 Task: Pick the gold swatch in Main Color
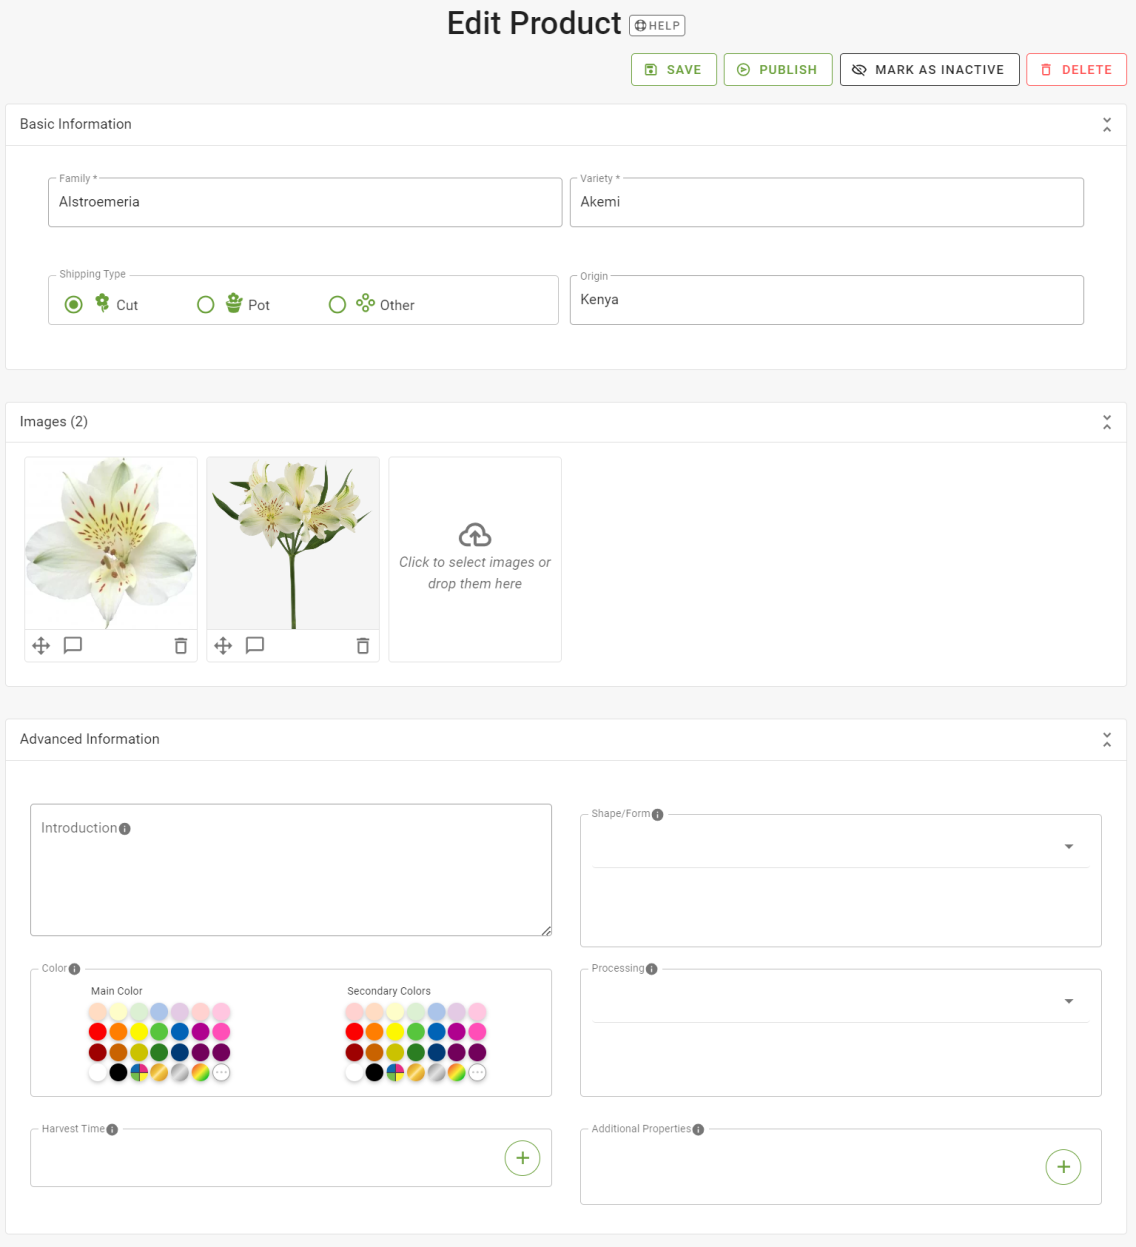[x=159, y=1073]
